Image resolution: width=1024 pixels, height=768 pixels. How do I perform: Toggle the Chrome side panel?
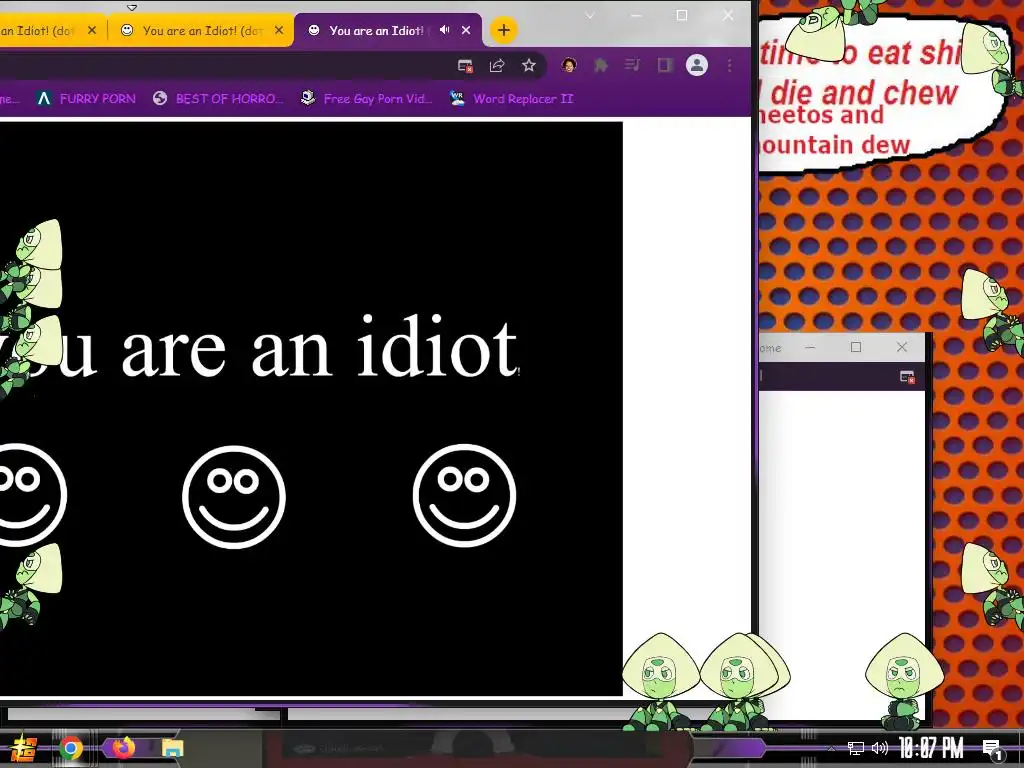[665, 65]
